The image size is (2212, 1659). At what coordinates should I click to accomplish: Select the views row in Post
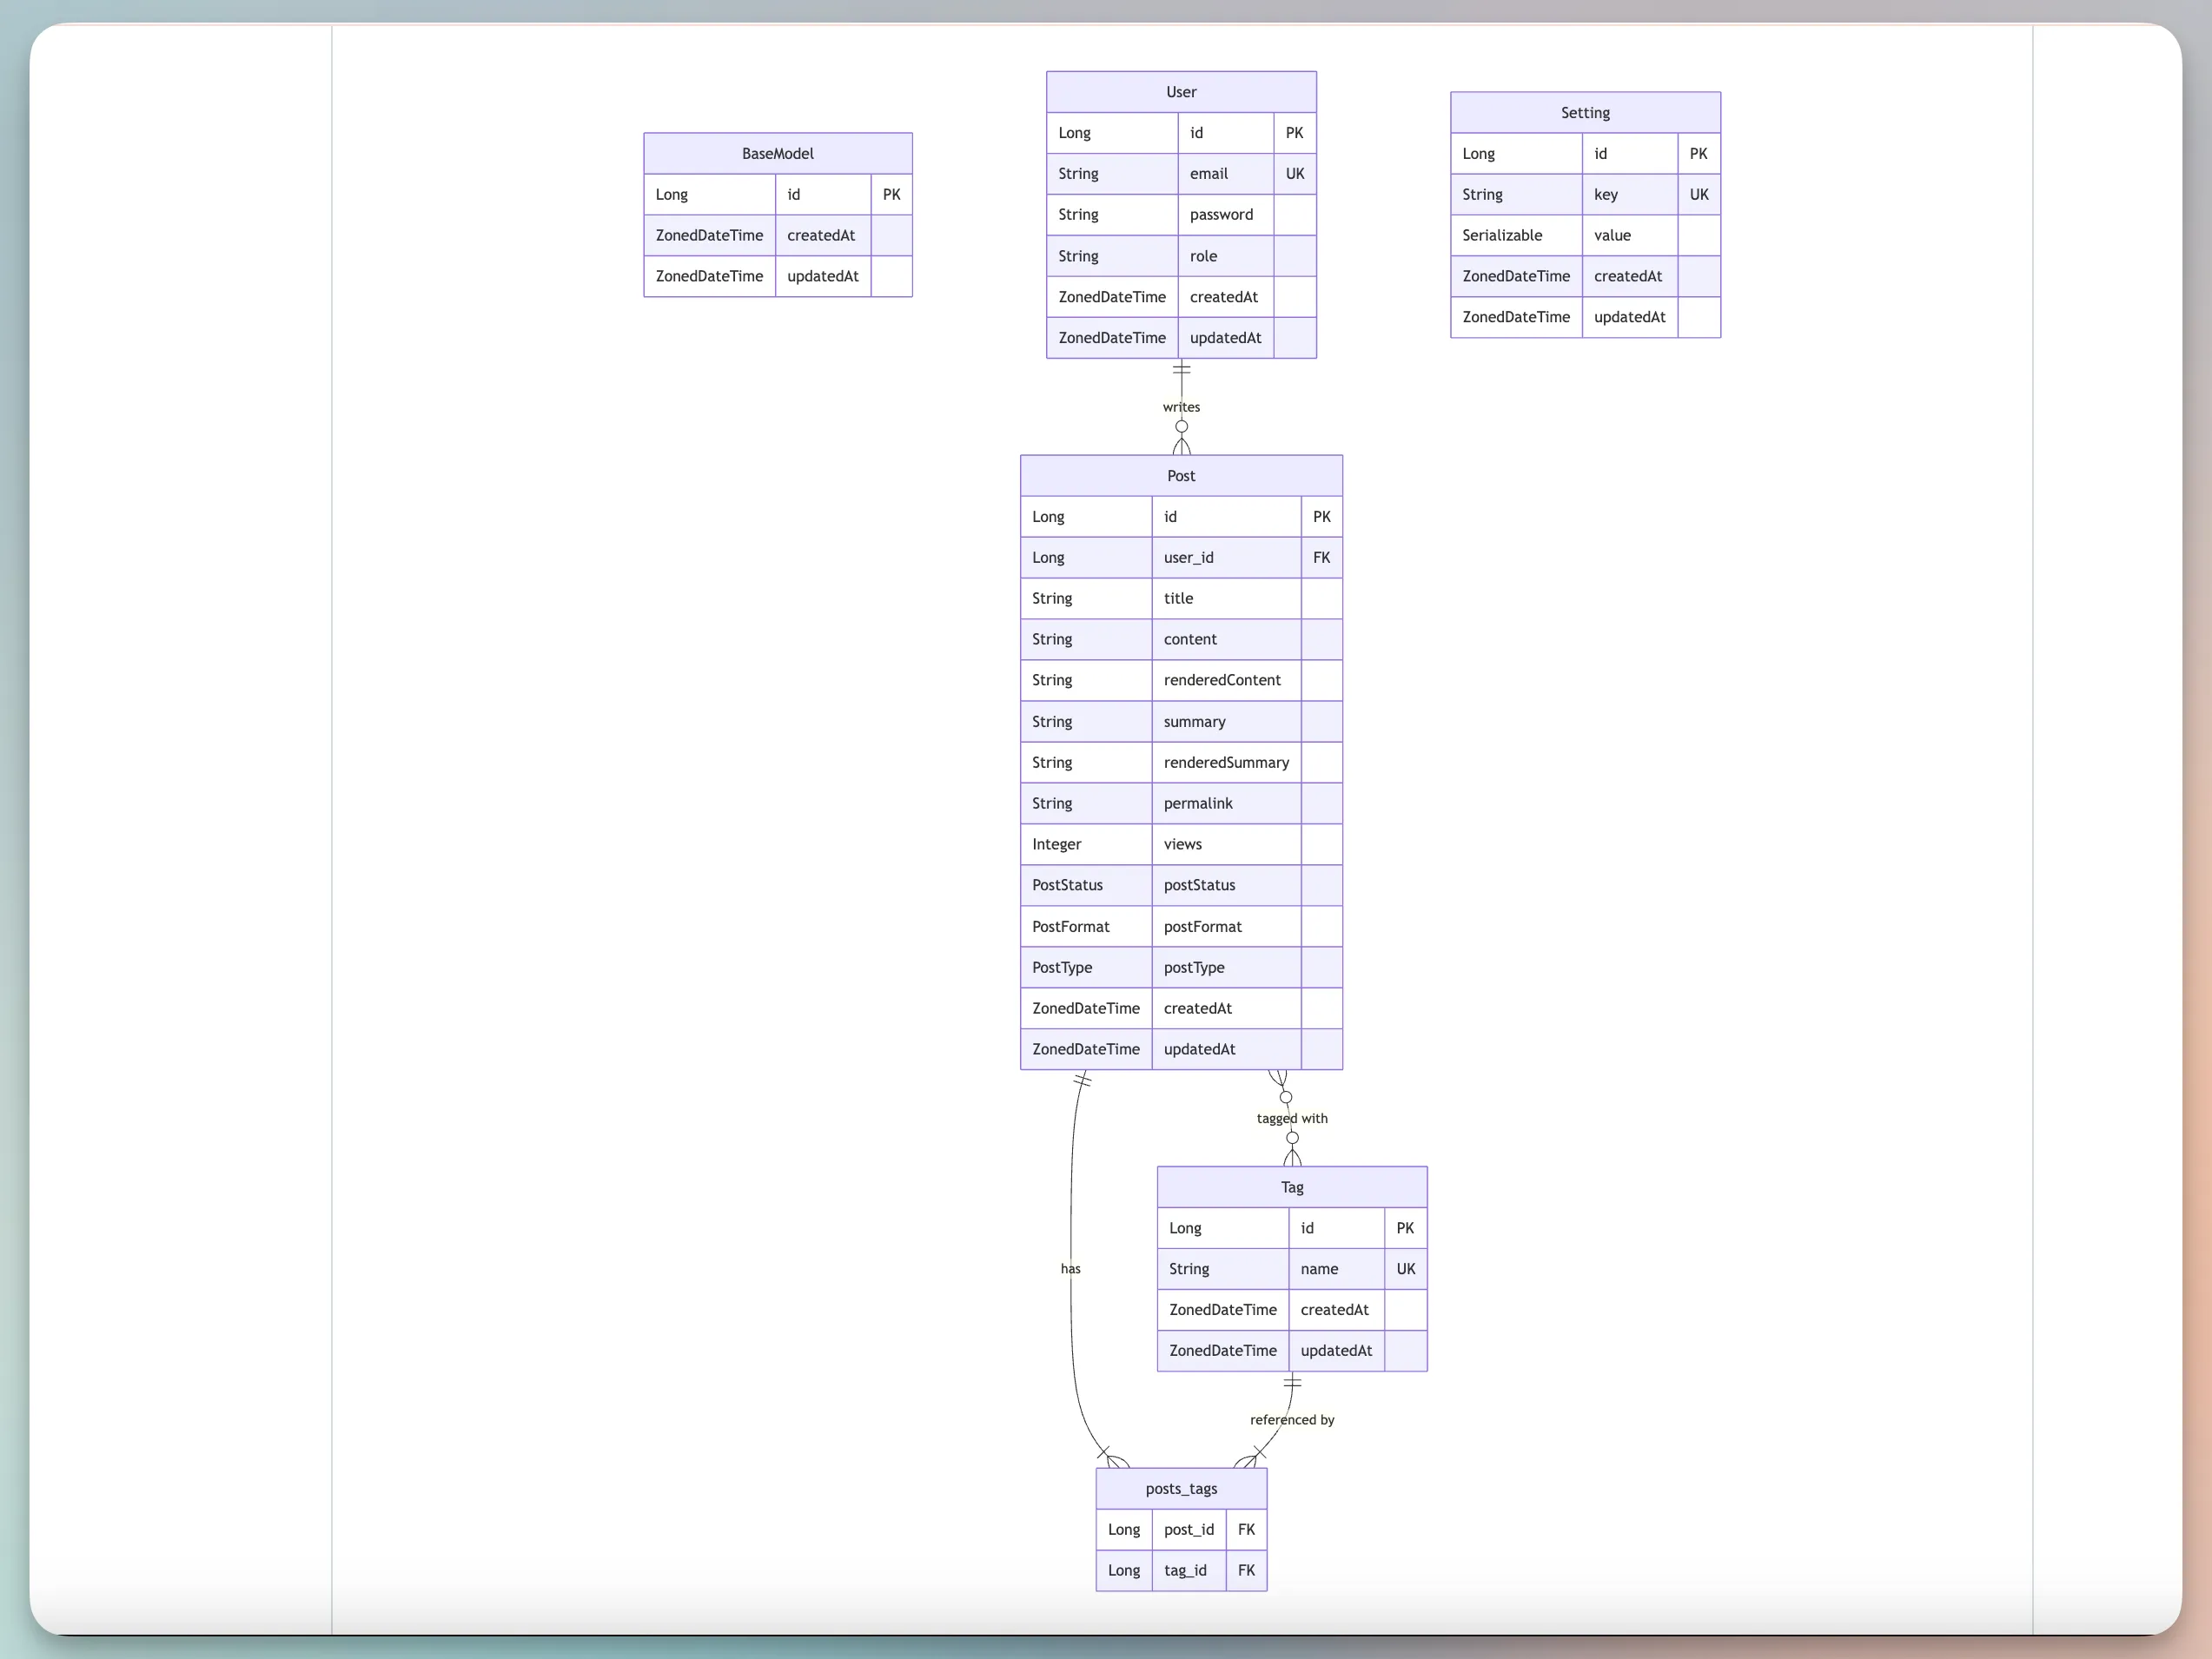click(x=1182, y=844)
